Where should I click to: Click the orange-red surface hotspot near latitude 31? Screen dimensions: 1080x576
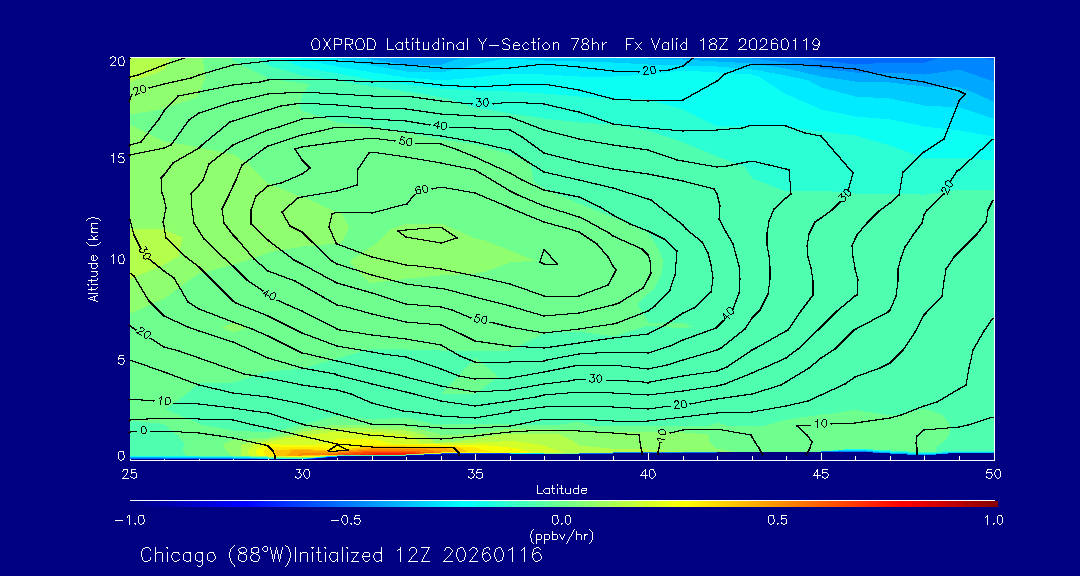pos(338,448)
